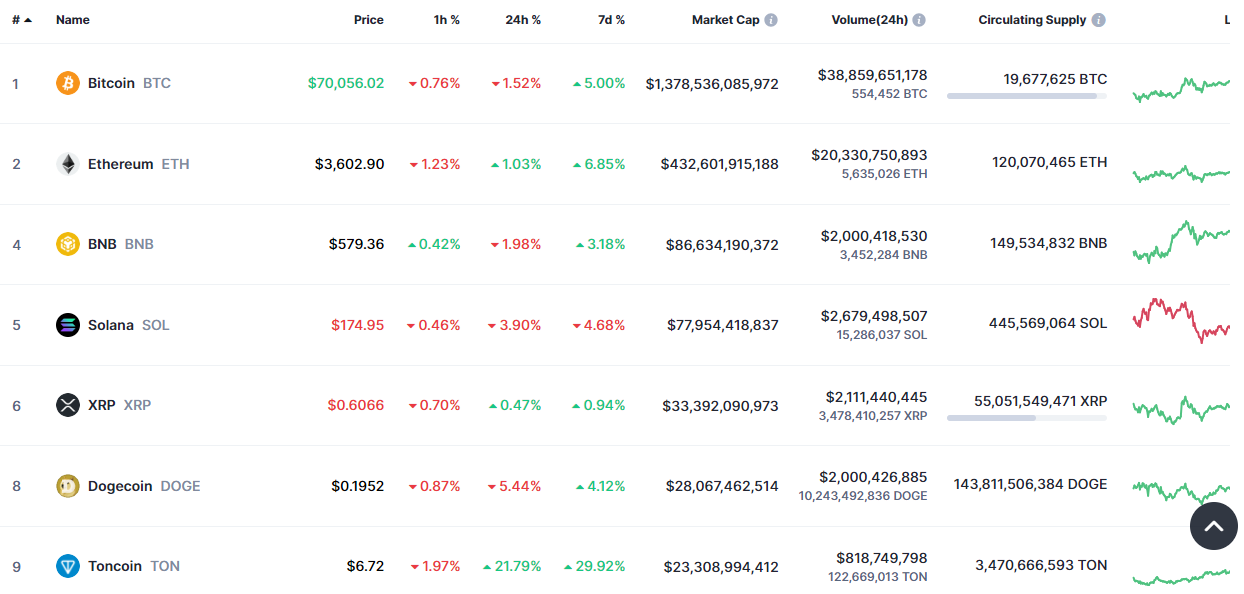
Task: Click the Market Cap info icon
Action: click(771, 20)
